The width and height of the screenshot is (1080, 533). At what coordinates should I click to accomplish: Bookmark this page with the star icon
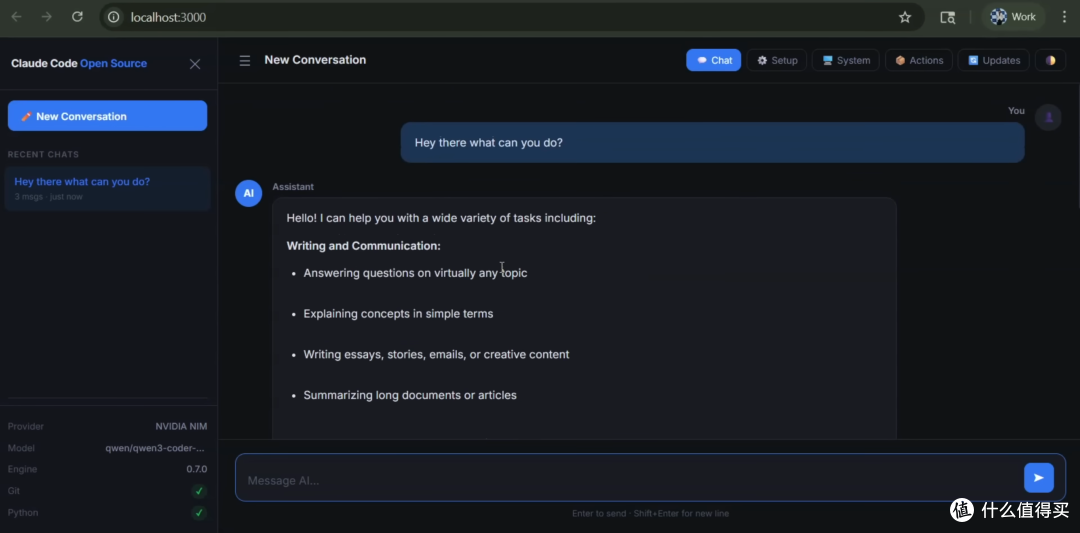pyautogui.click(x=905, y=17)
